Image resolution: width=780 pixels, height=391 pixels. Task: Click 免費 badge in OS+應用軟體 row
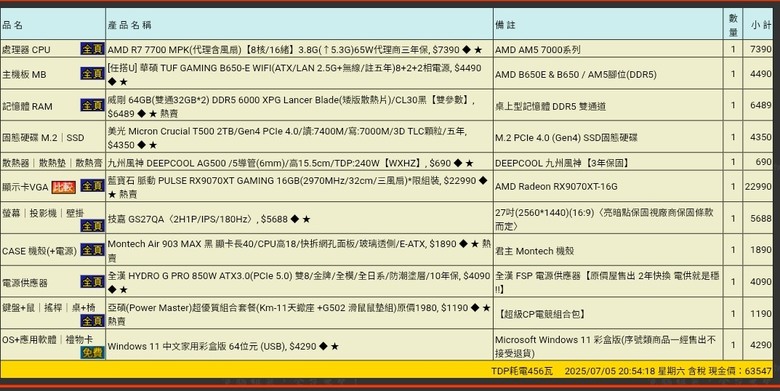[93, 353]
